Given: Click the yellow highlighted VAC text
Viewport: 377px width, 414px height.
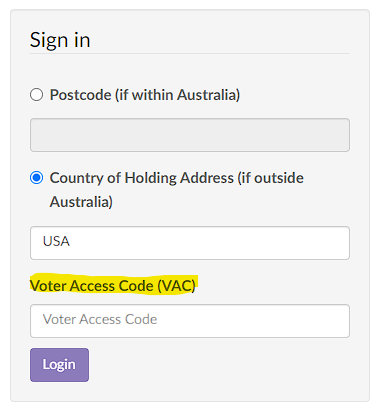Looking at the screenshot, I should pyautogui.click(x=113, y=286).
